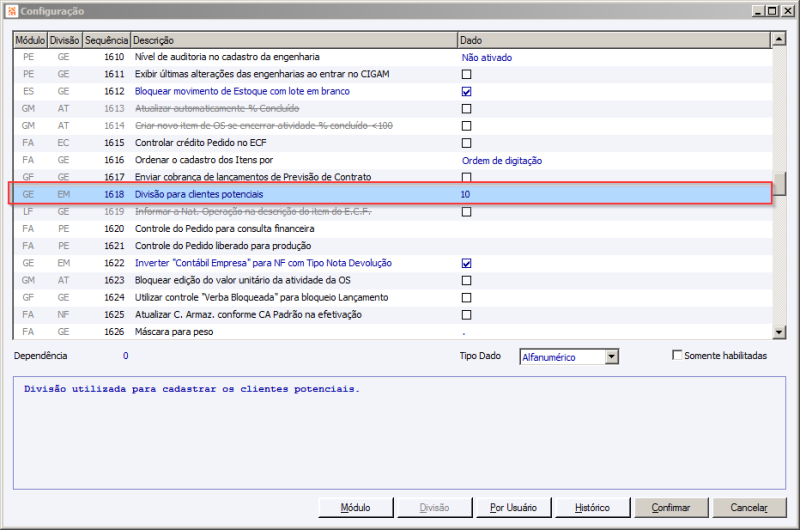This screenshot has height=530, width=800.
Task: Uncheck Inverter Contábil Empresa row 1622 checkbox
Action: 466,263
